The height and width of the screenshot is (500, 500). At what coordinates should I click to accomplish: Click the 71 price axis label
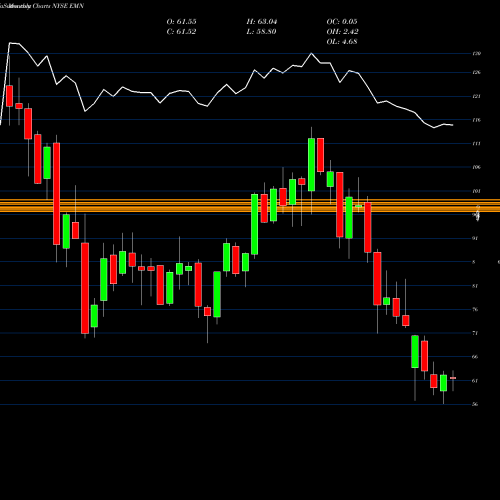tap(475, 333)
